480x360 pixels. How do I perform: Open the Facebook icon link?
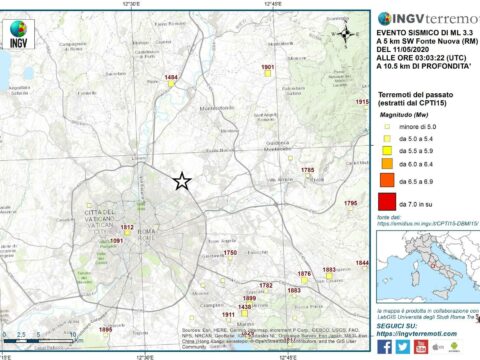coord(385,347)
